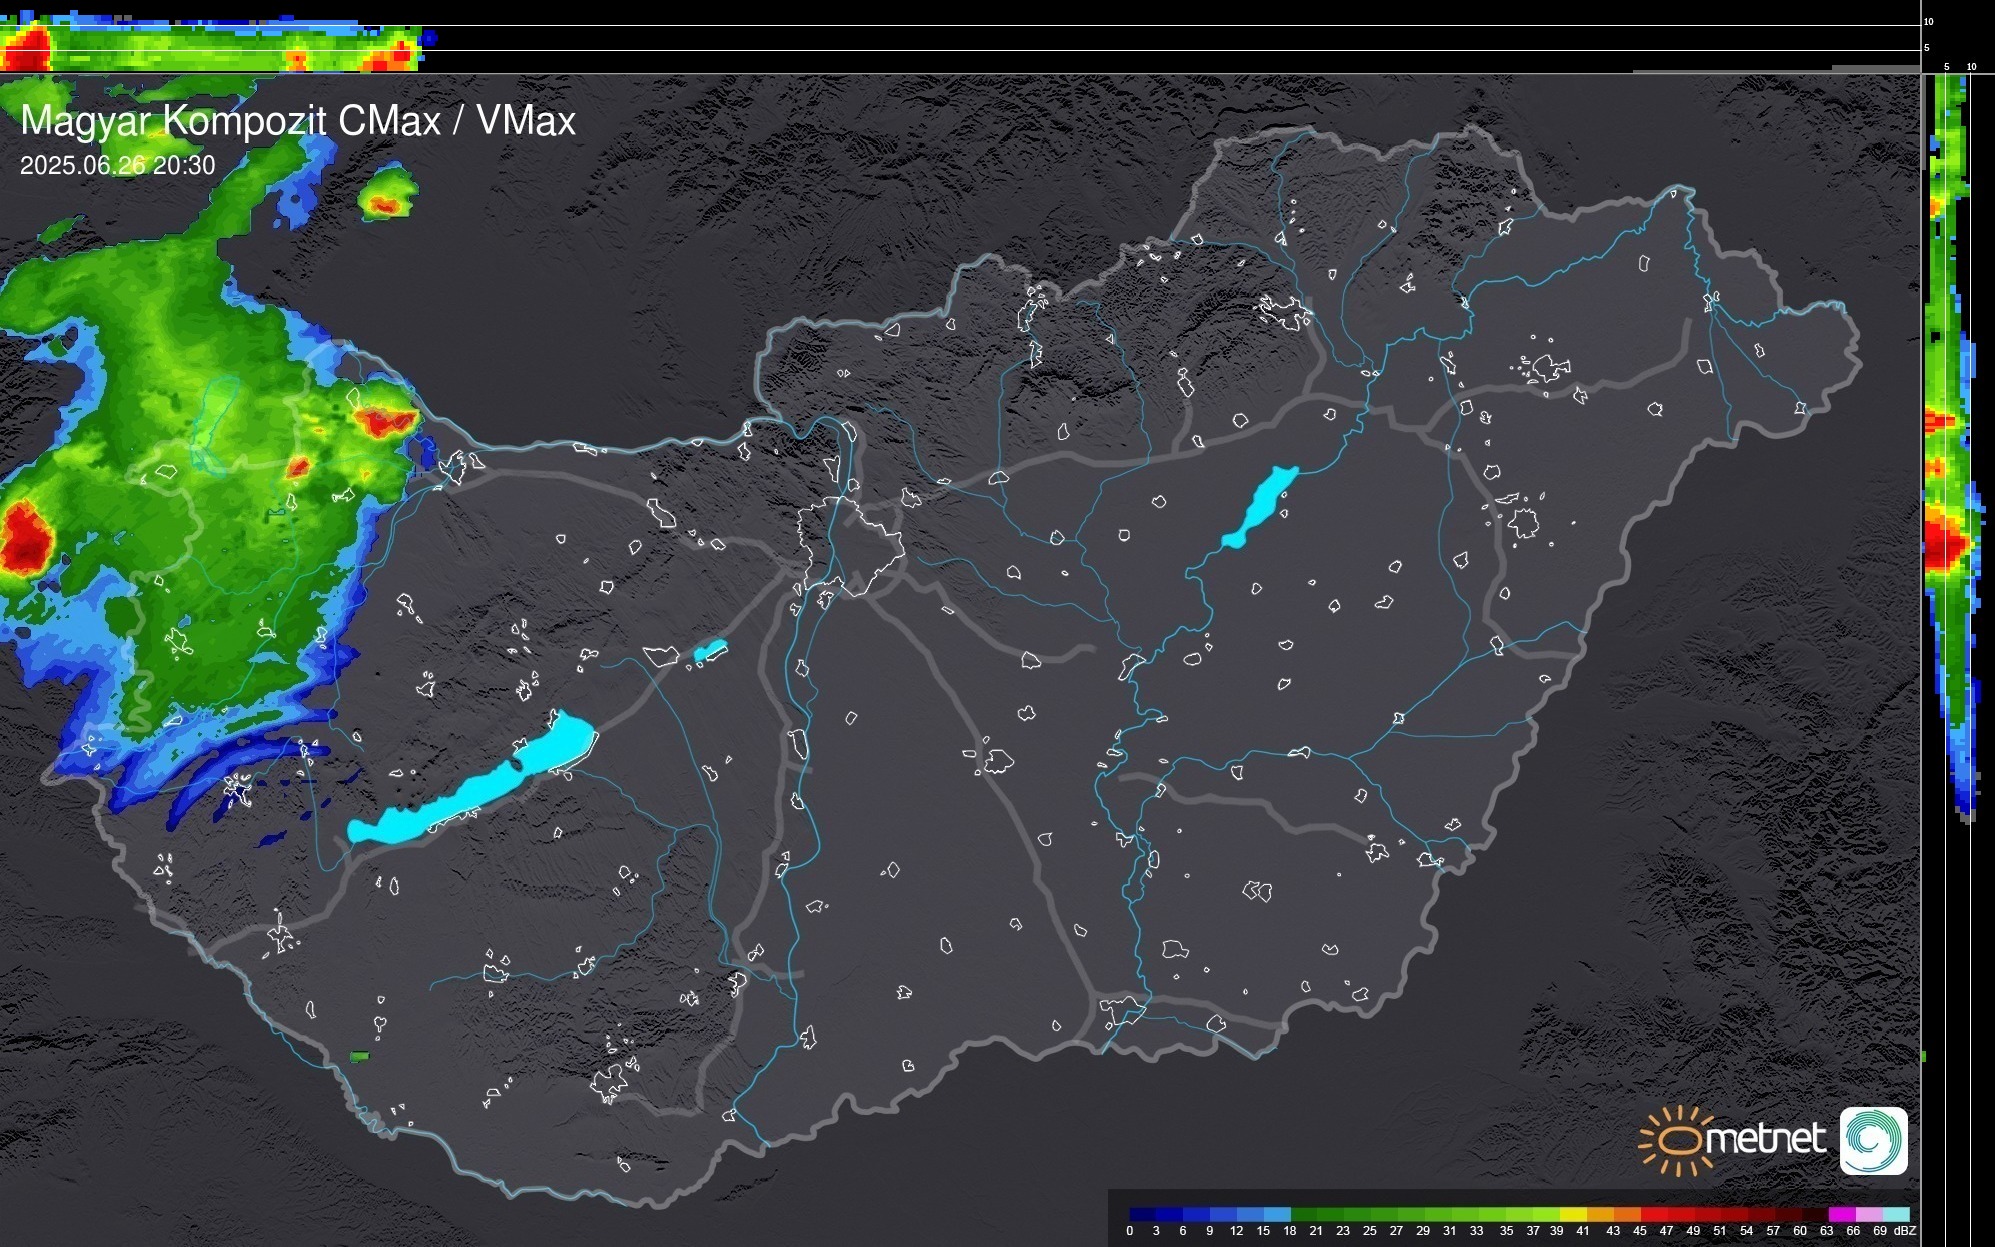Pick the cyan 69 dBZ legend swatch
The image size is (1995, 1247).
[1895, 1214]
